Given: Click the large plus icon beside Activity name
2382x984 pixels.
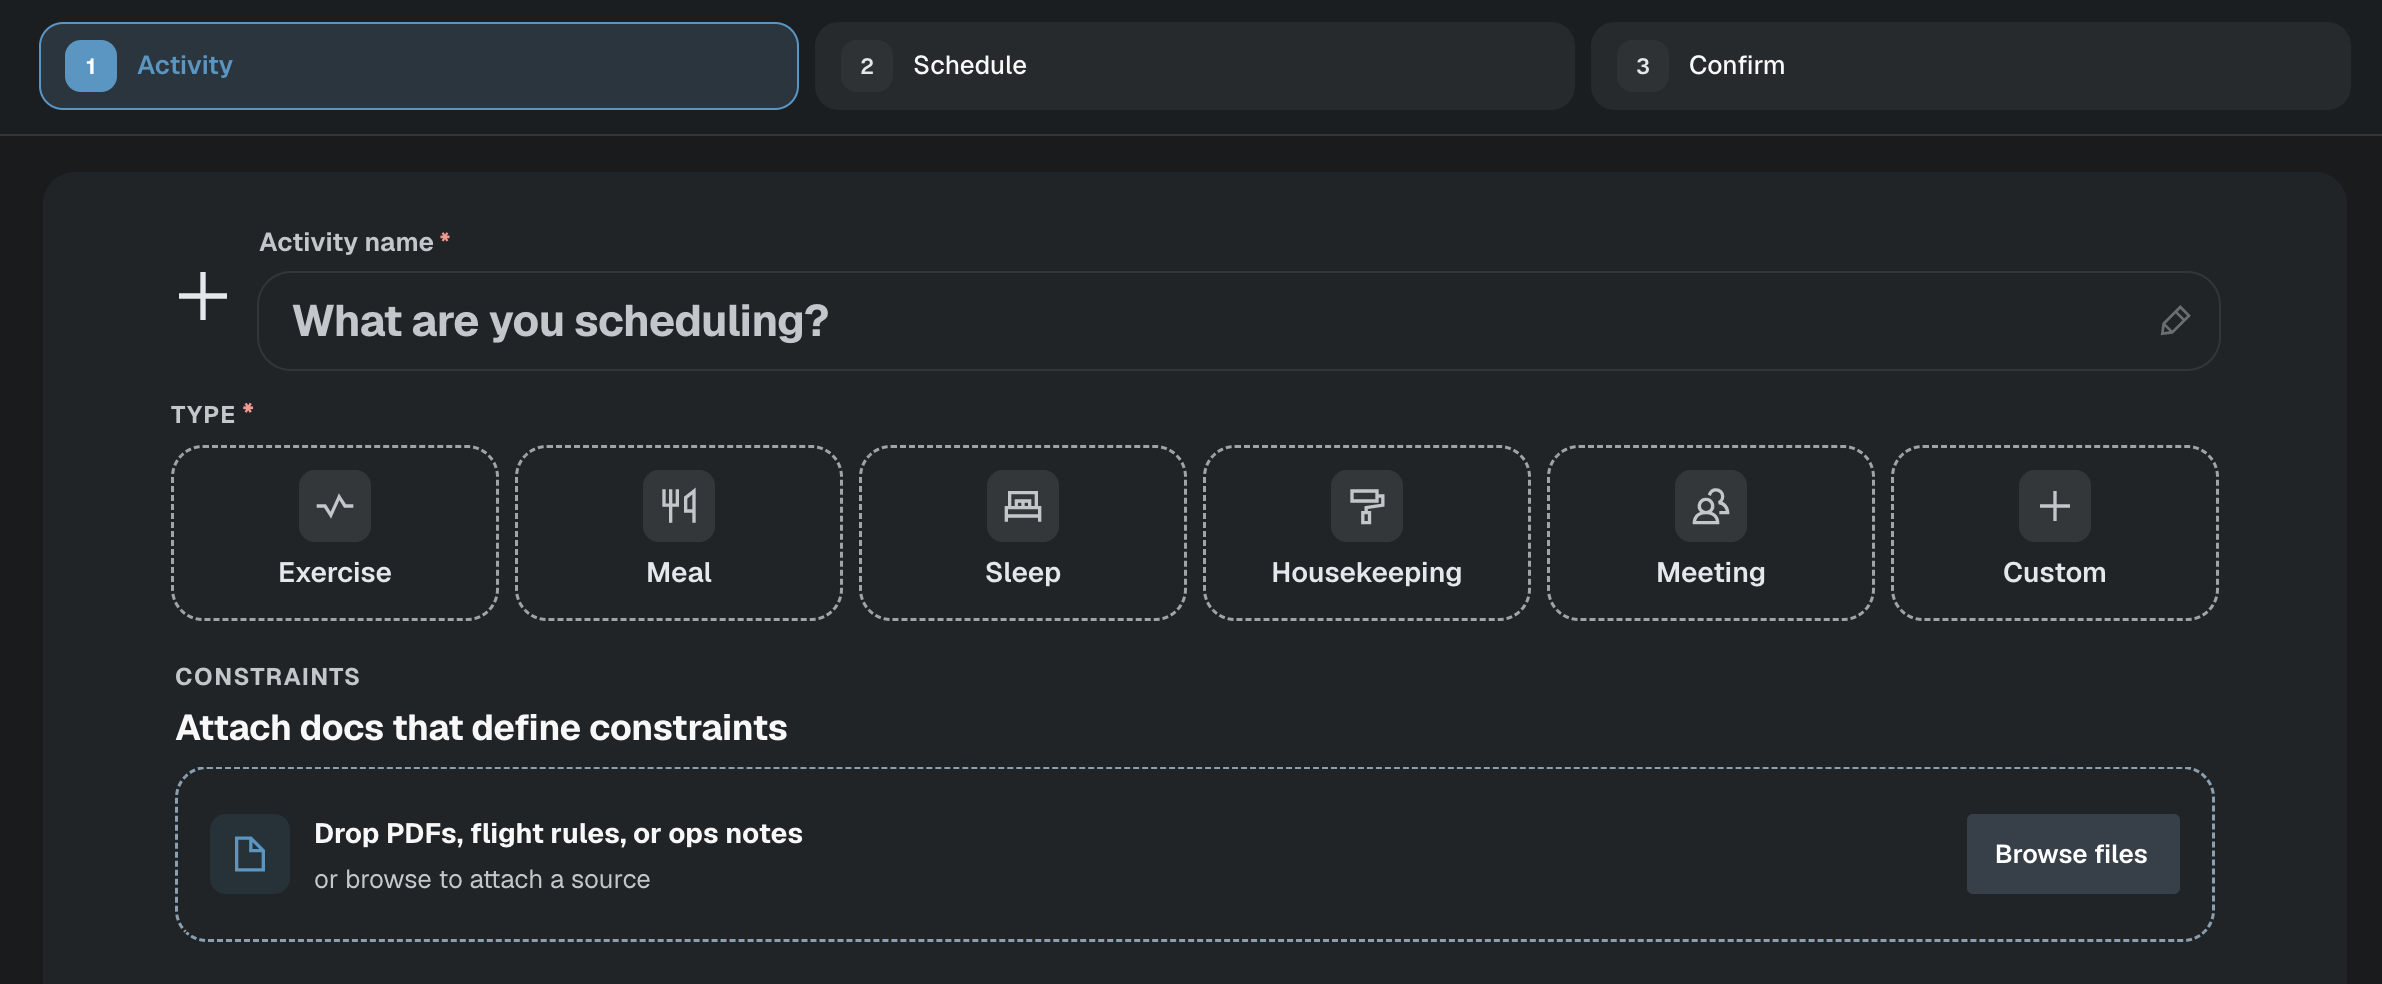Looking at the screenshot, I should (203, 297).
